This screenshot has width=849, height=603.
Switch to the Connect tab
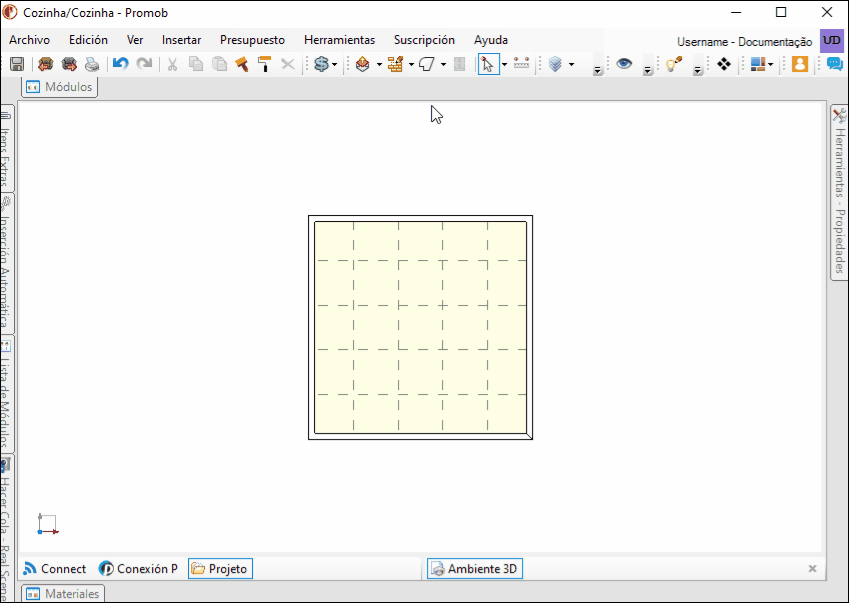tap(55, 569)
